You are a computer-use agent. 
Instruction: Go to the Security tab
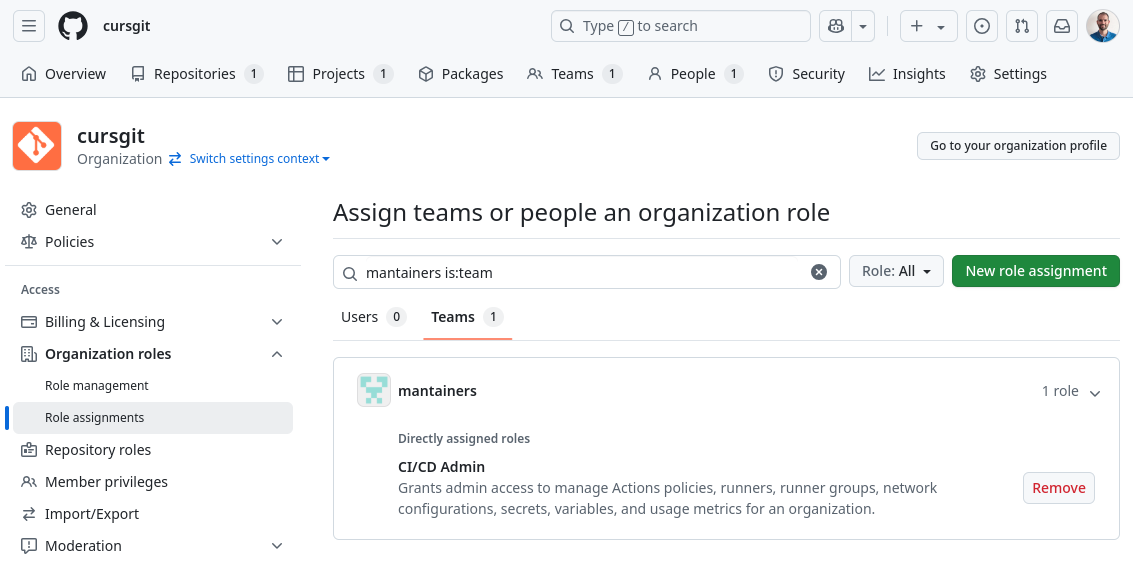point(806,74)
